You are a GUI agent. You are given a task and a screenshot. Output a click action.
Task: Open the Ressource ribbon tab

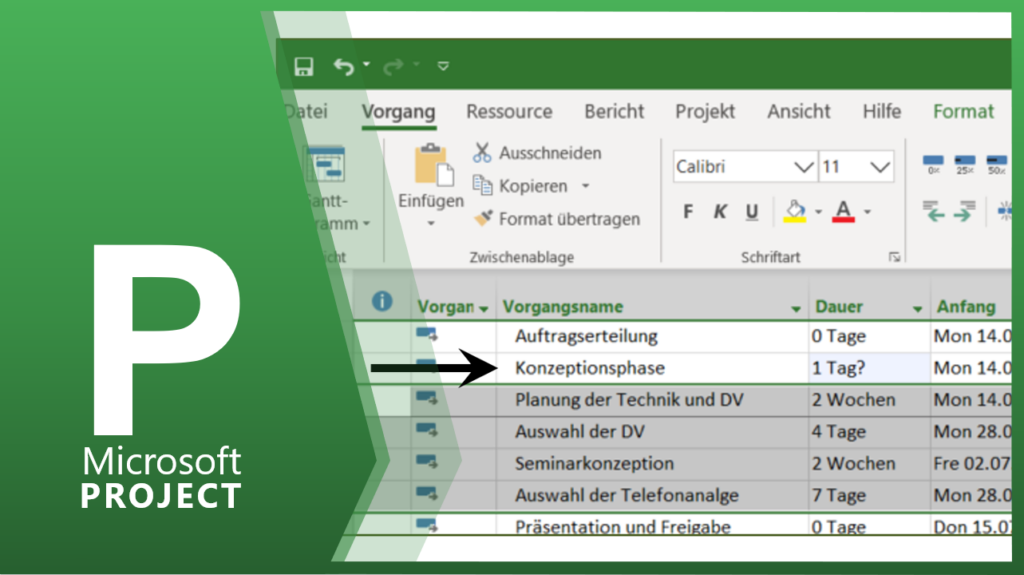509,112
